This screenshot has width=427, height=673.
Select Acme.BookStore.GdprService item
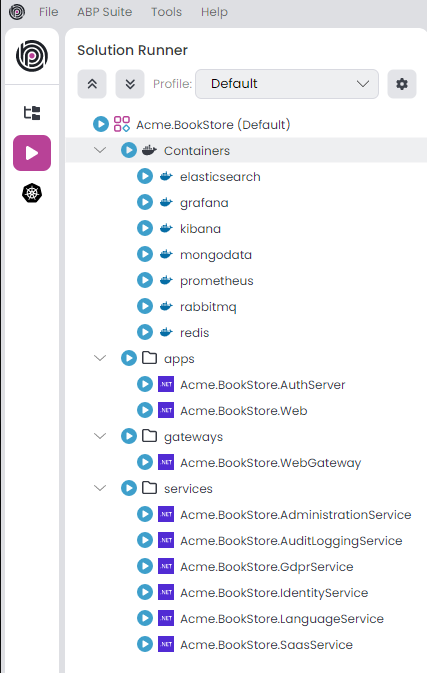coord(266,567)
